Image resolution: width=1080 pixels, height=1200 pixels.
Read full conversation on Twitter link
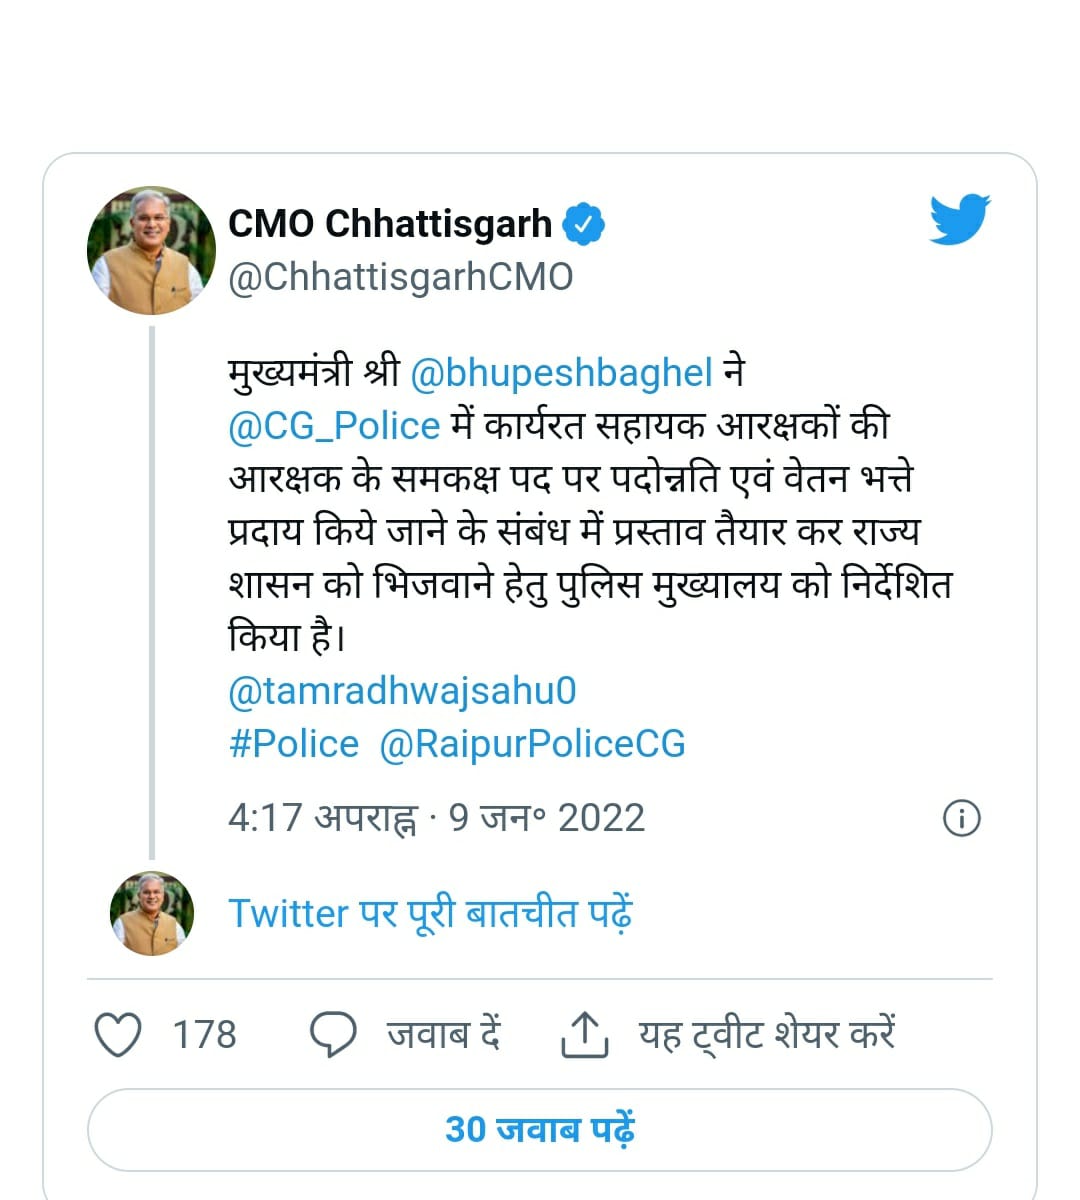(431, 914)
